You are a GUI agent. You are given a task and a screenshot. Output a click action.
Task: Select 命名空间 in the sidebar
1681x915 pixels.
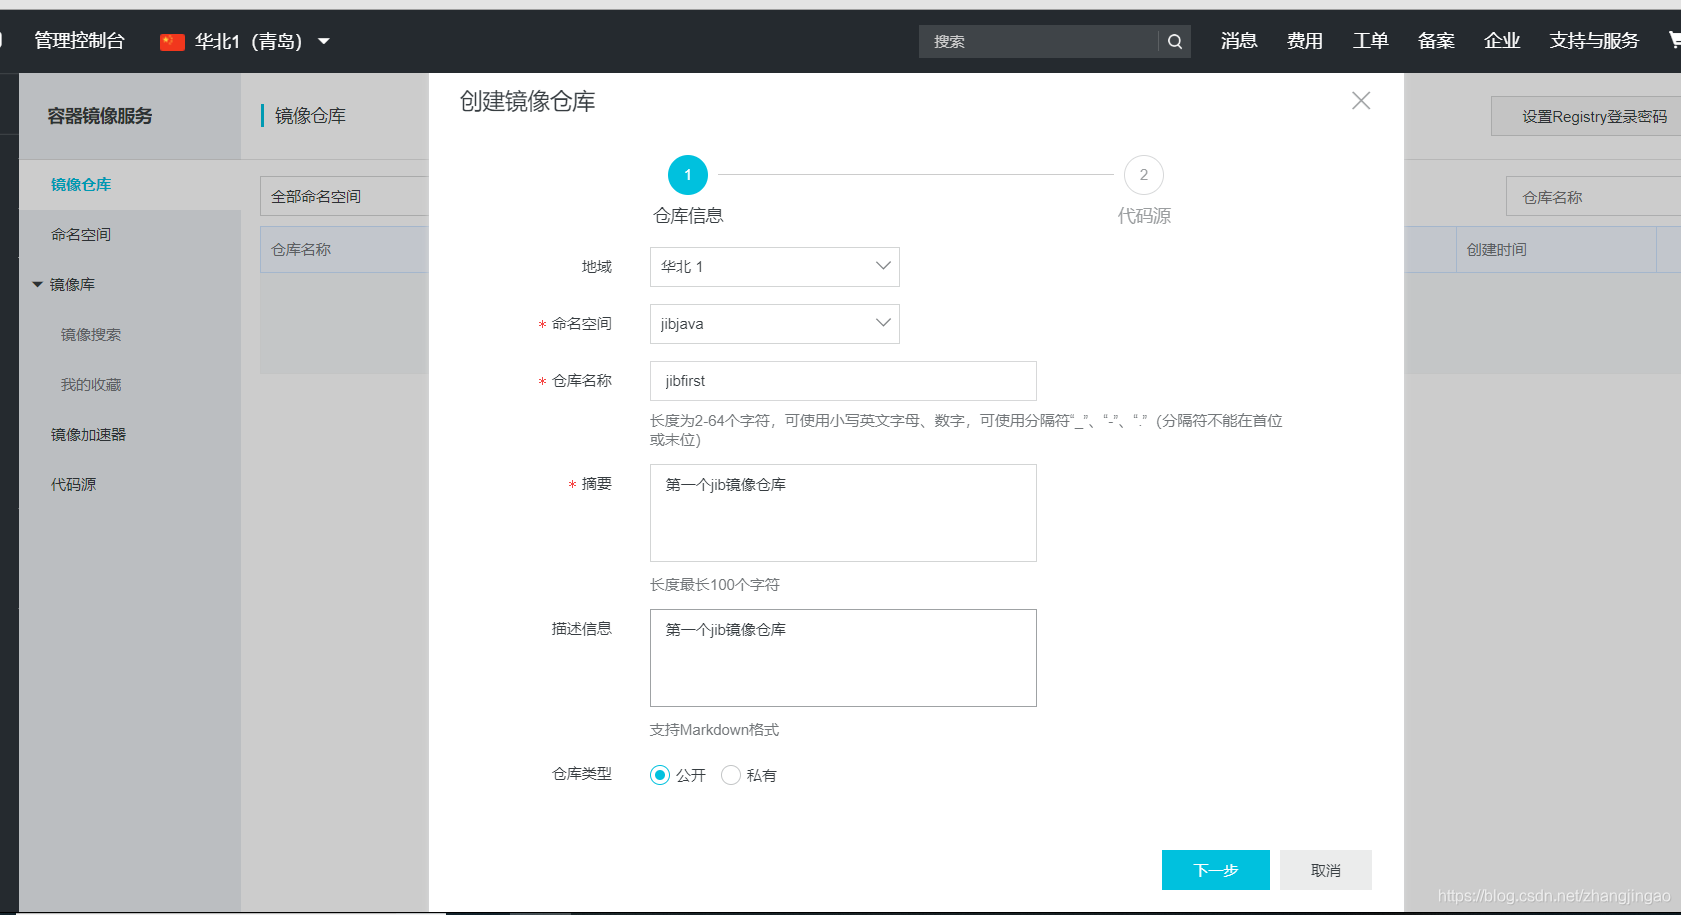(x=81, y=235)
